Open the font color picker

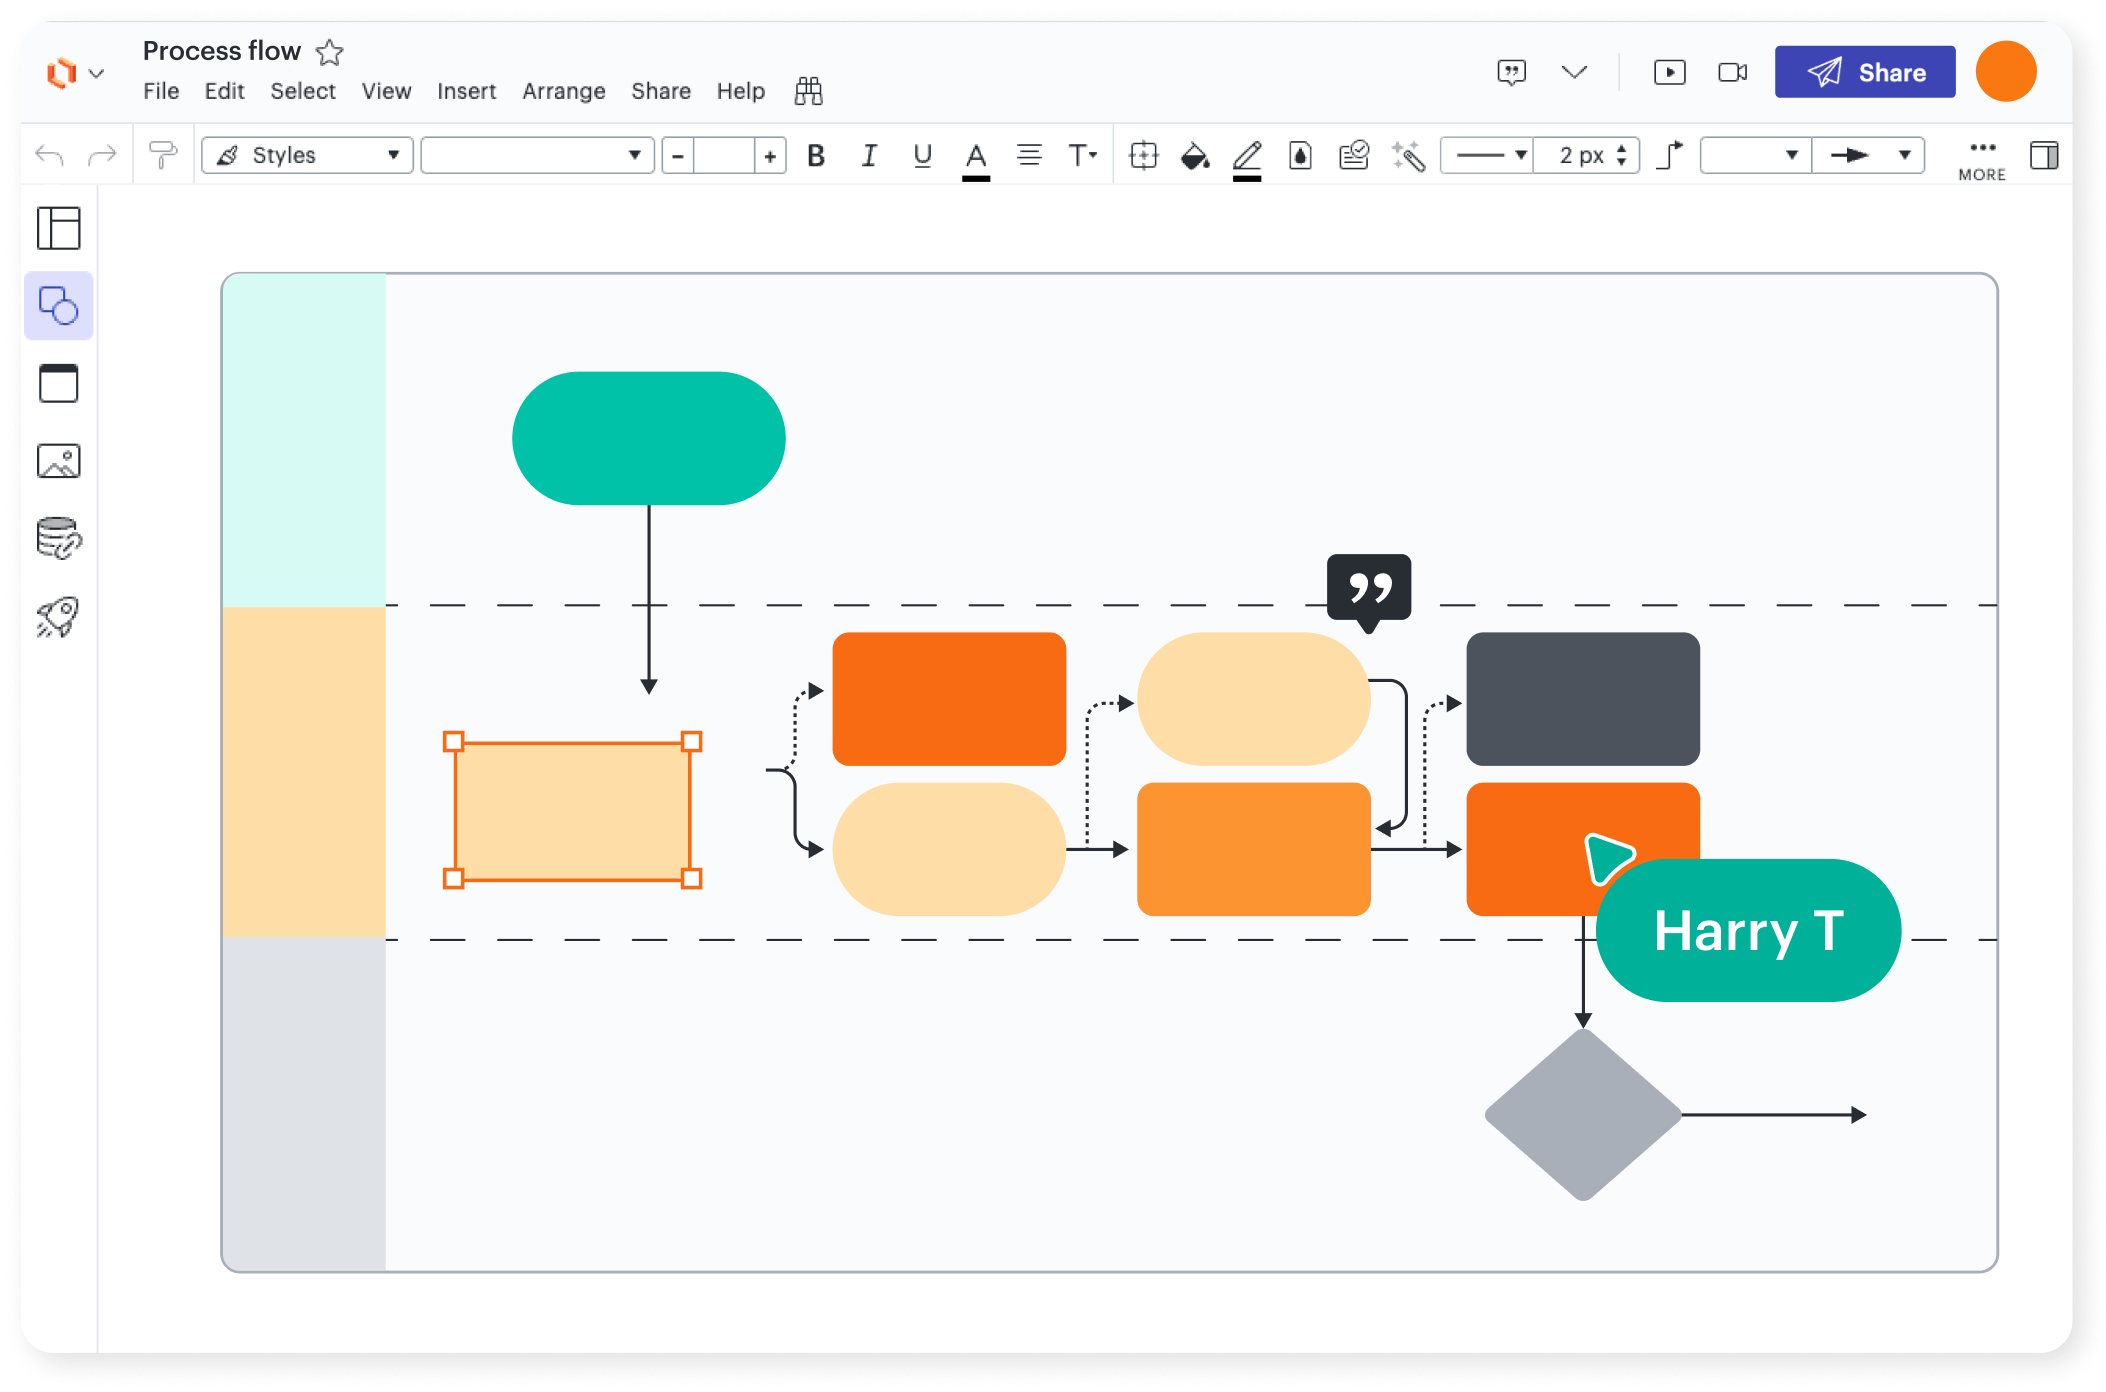point(976,155)
